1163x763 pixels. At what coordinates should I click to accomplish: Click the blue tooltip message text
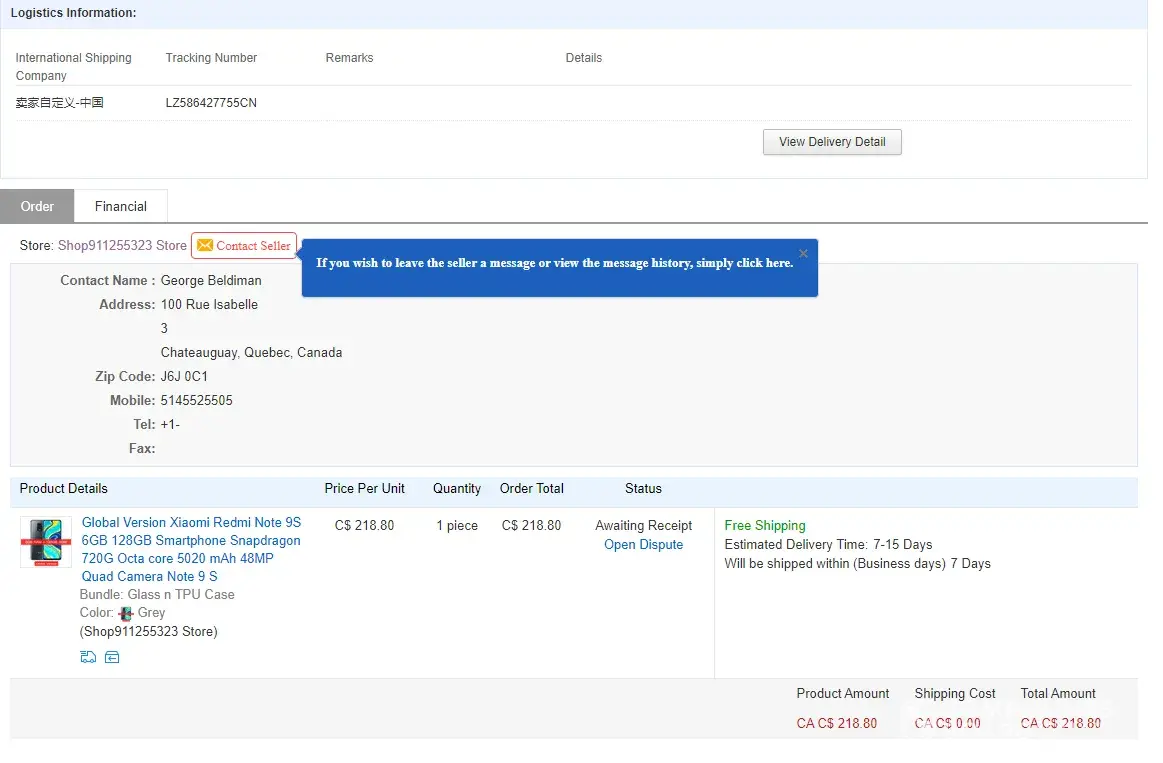pyautogui.click(x=554, y=263)
